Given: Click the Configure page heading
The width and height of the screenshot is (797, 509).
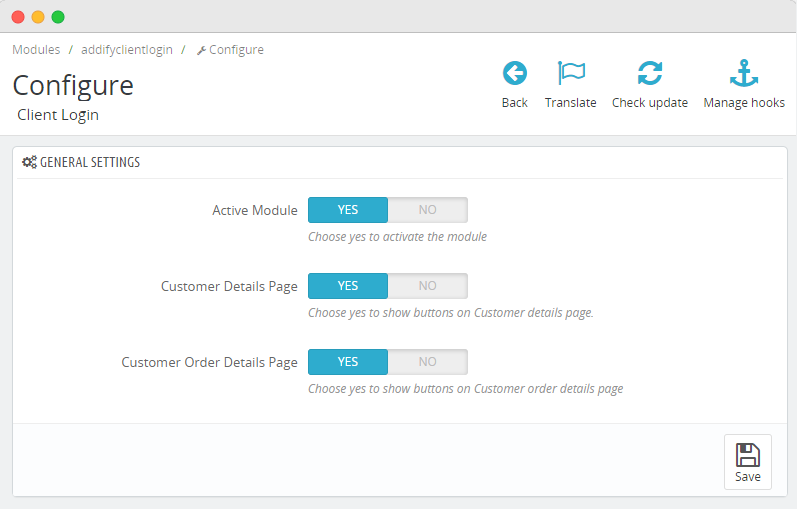Looking at the screenshot, I should tap(73, 85).
